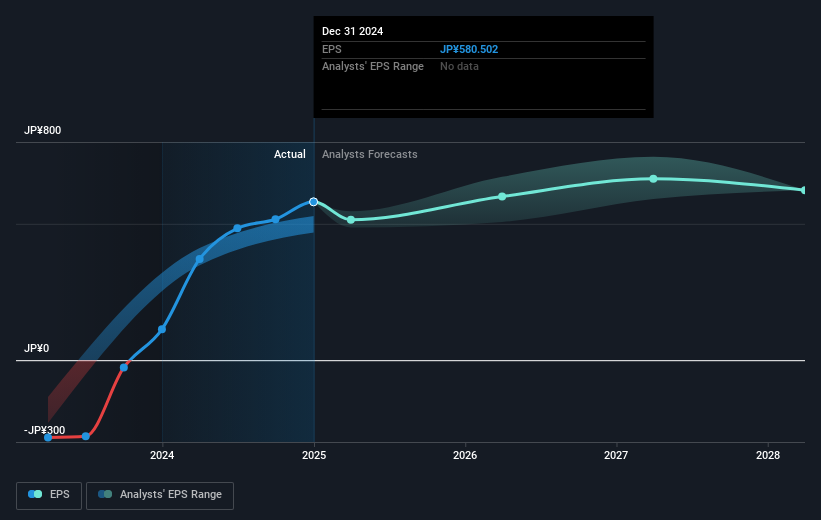The width and height of the screenshot is (821, 520).
Task: Toggle the EPS legend button
Action: pyautogui.click(x=49, y=495)
